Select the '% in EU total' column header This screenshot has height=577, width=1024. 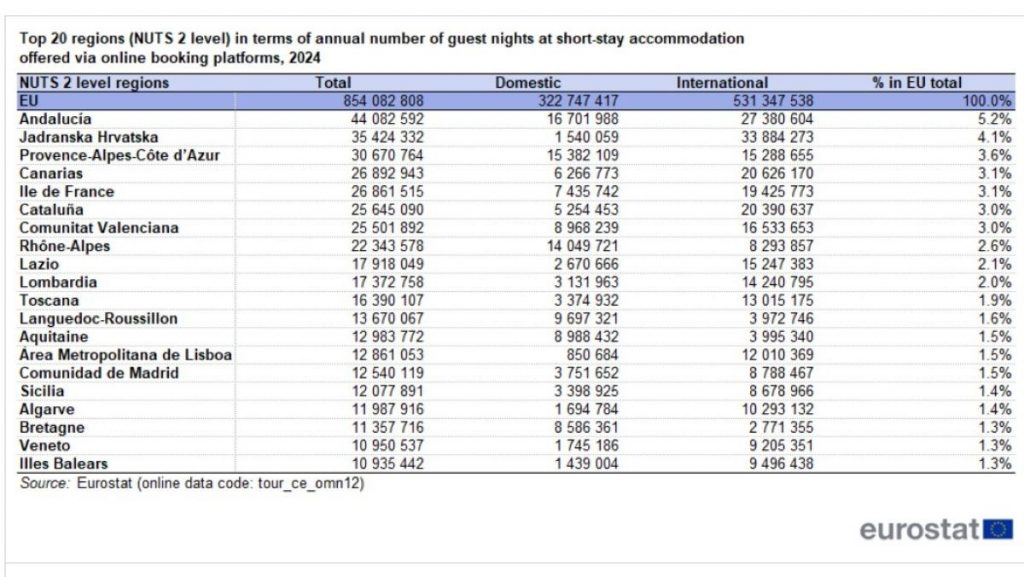(917, 83)
